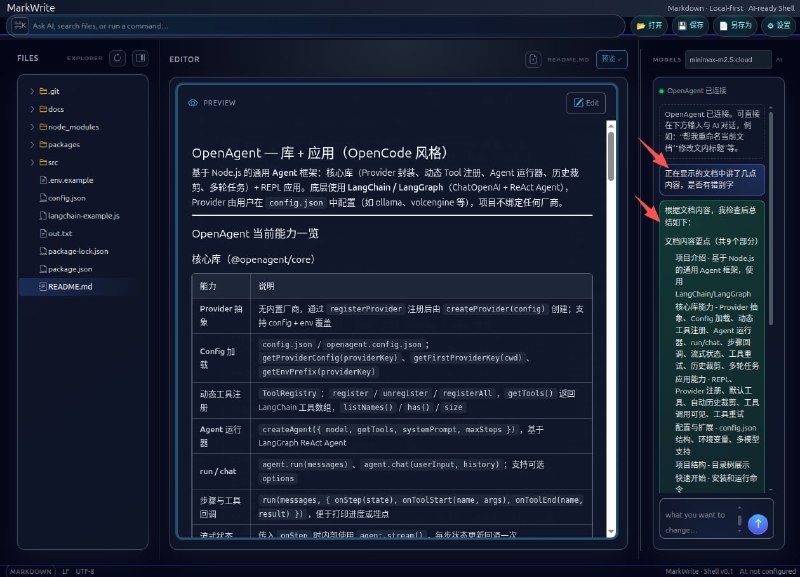Viewport: 800px width, 577px height.
Task: Select the node_modules folder icon
Action: pos(43,127)
